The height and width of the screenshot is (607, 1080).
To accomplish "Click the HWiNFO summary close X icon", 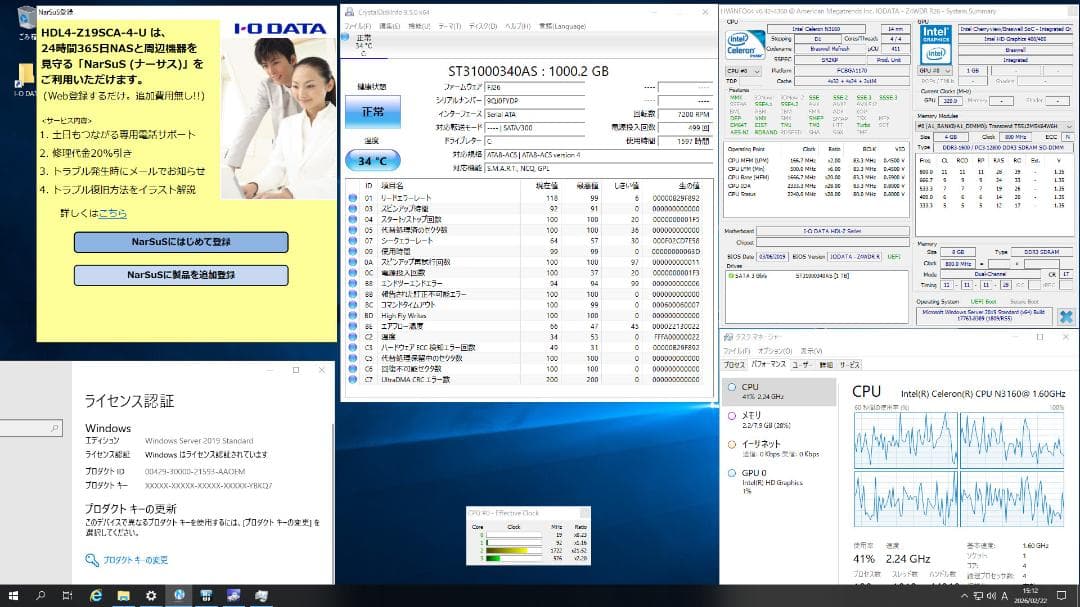I will point(1066,316).
